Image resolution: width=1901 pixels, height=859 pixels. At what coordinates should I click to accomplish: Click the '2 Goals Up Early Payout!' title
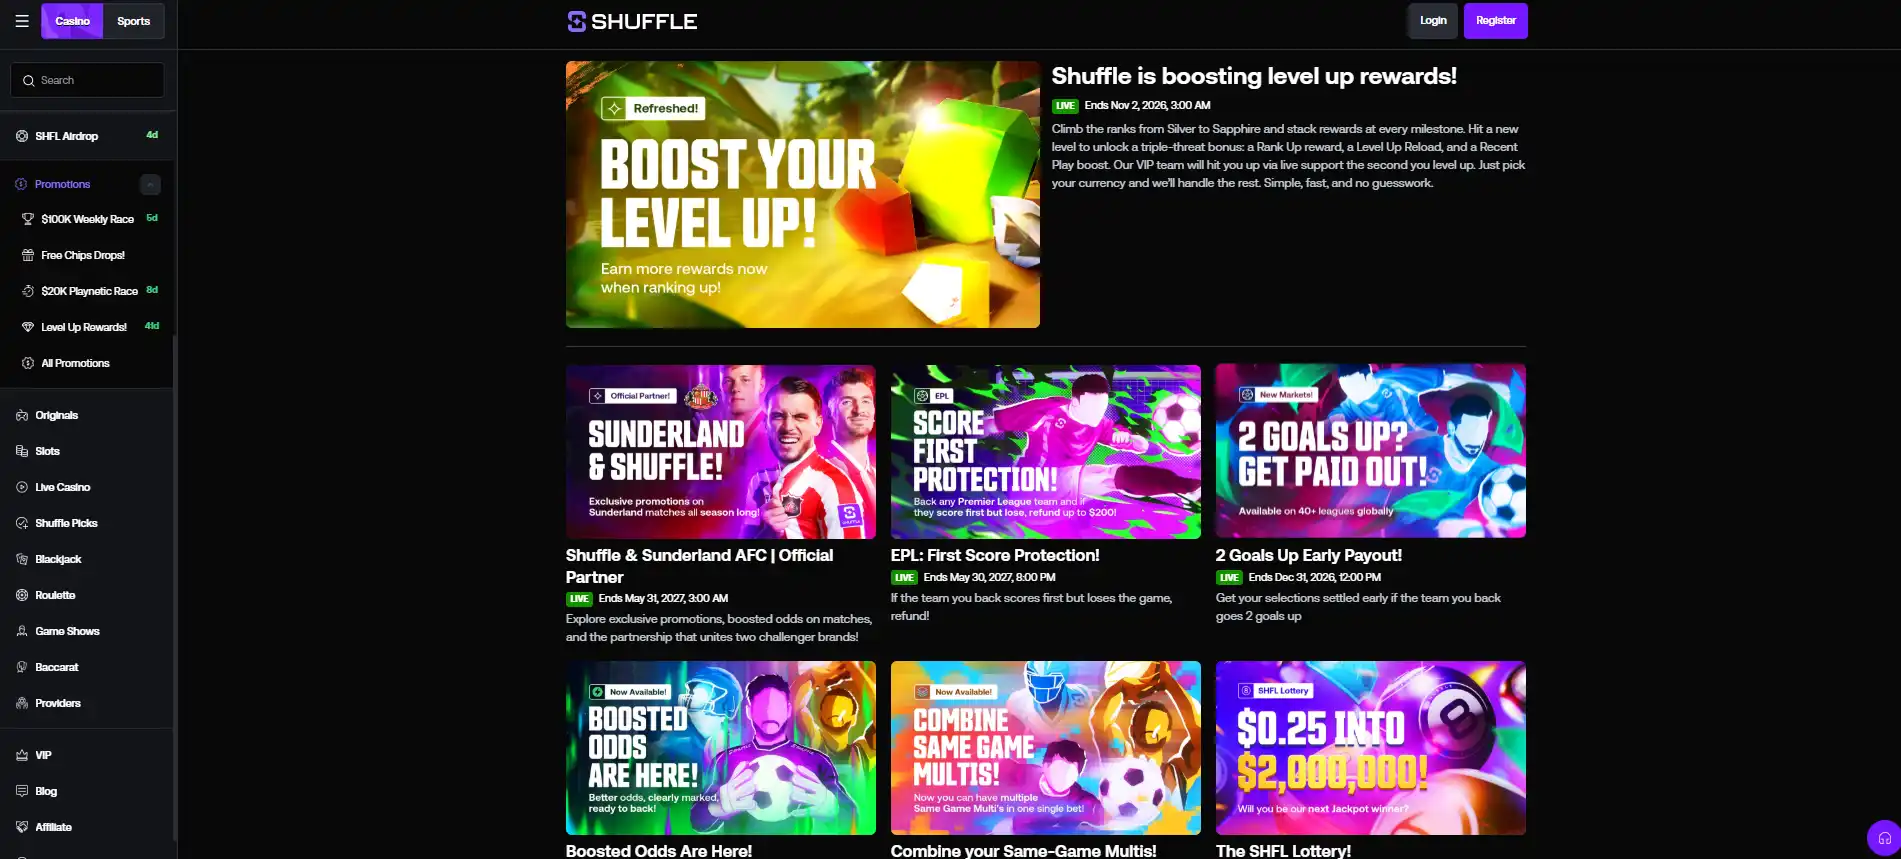tap(1309, 555)
